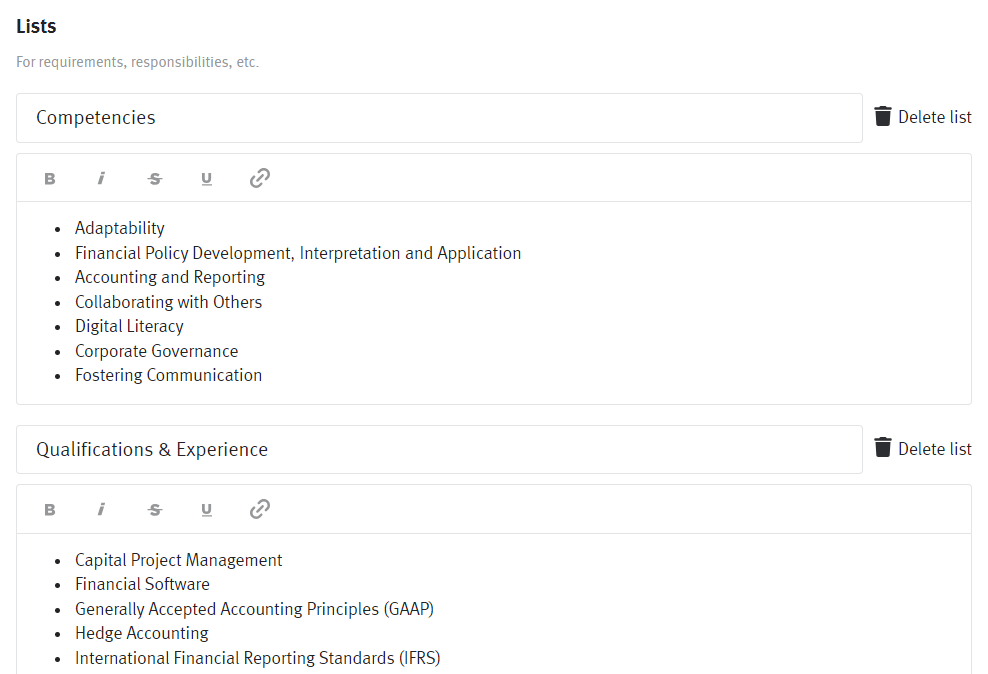Click the Digital Literacy bullet item
The width and height of the screenshot is (988, 674).
(129, 326)
